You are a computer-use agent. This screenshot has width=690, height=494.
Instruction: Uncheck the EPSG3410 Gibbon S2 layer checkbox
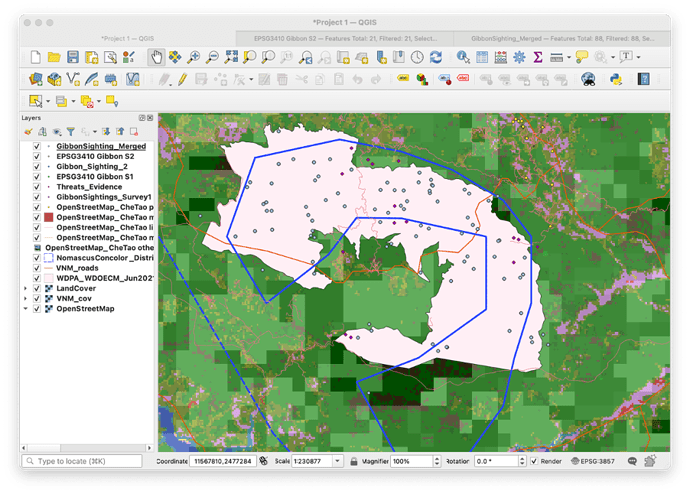37,156
